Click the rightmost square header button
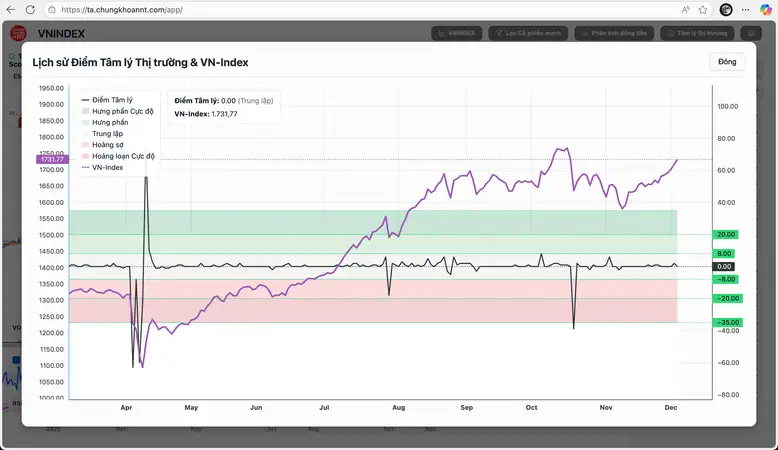778x450 pixels. pos(752,33)
